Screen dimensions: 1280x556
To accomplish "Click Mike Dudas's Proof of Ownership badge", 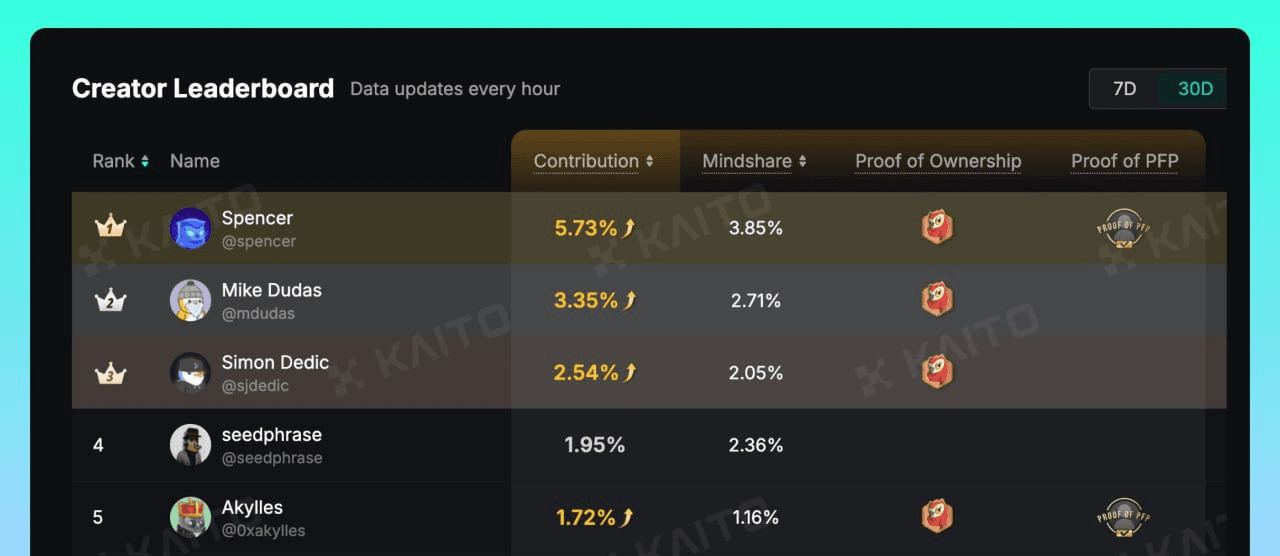I will click(x=937, y=299).
